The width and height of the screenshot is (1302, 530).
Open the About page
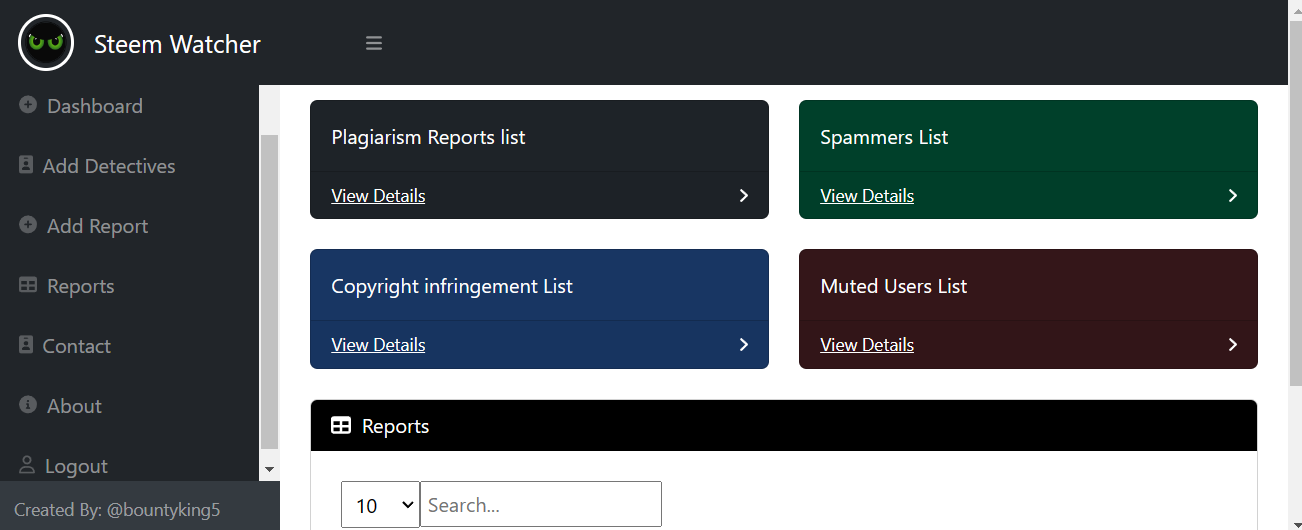[74, 406]
